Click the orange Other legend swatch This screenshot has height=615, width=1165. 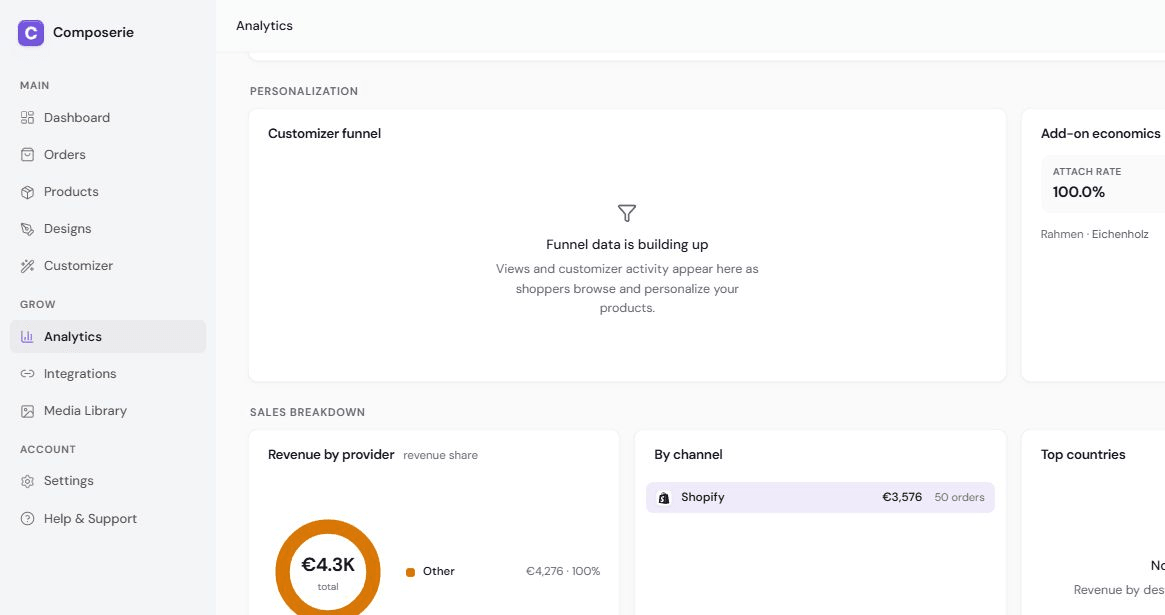click(410, 572)
